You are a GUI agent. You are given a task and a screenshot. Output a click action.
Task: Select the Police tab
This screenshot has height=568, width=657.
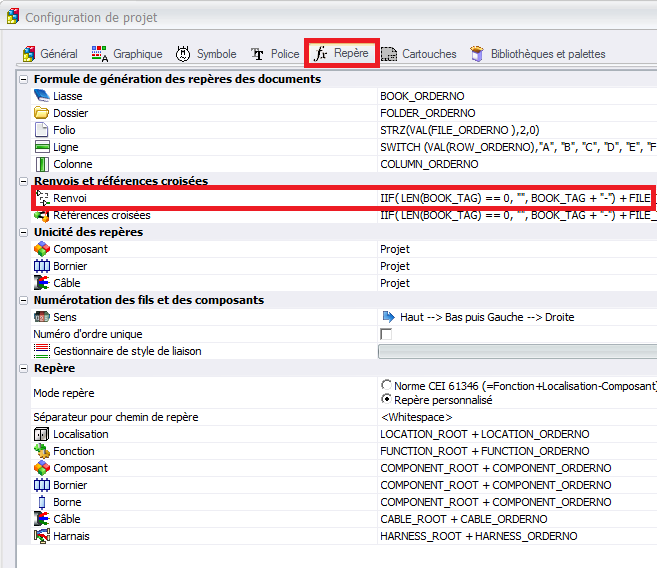point(275,54)
